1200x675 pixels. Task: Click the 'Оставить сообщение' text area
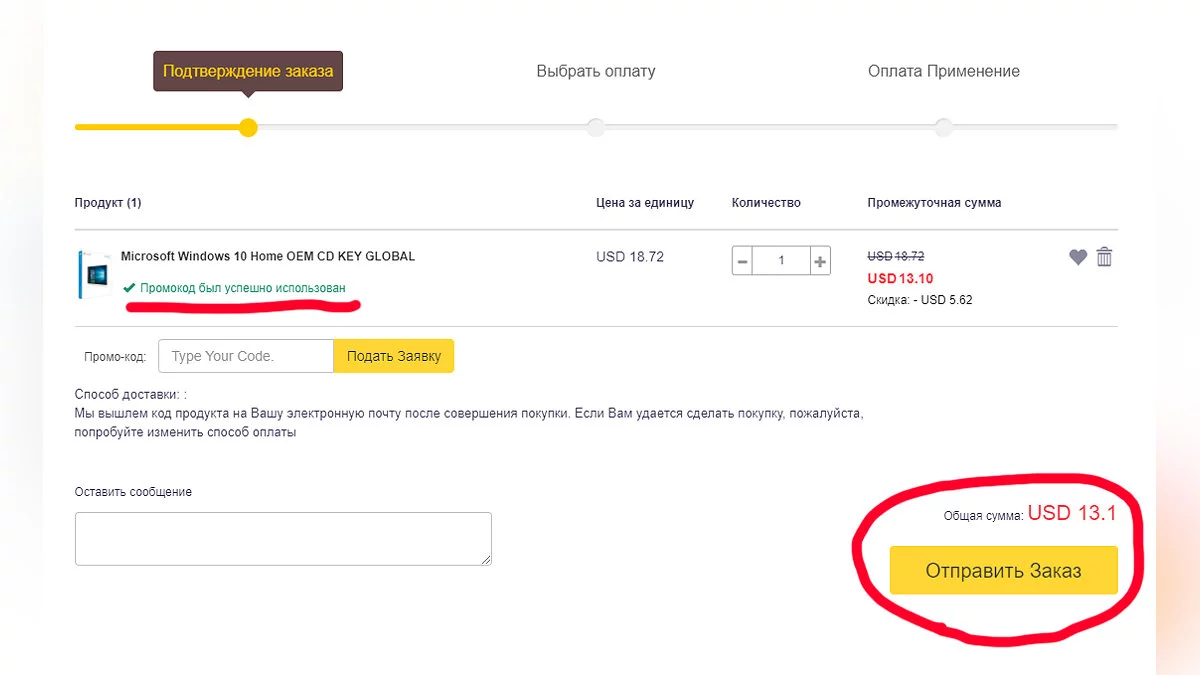point(282,538)
